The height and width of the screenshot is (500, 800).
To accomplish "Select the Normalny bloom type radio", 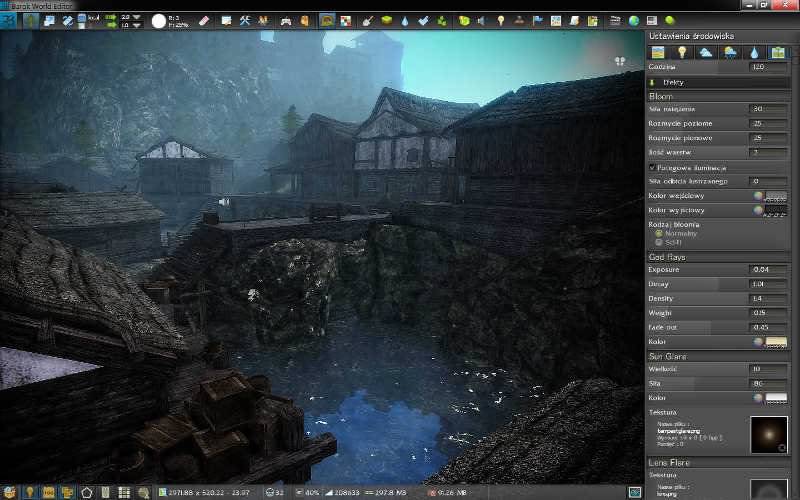I will (659, 233).
